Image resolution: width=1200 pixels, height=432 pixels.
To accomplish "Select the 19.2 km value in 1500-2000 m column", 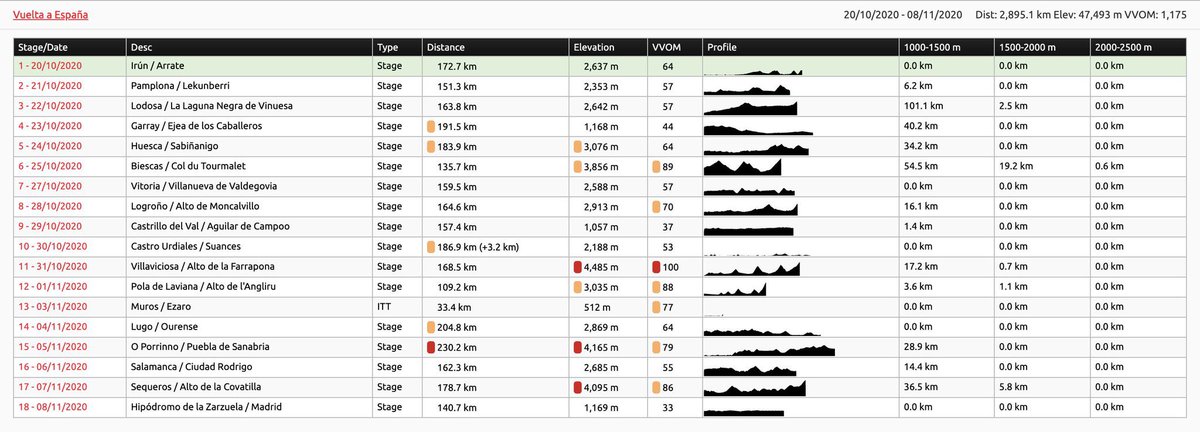I will coord(1015,166).
